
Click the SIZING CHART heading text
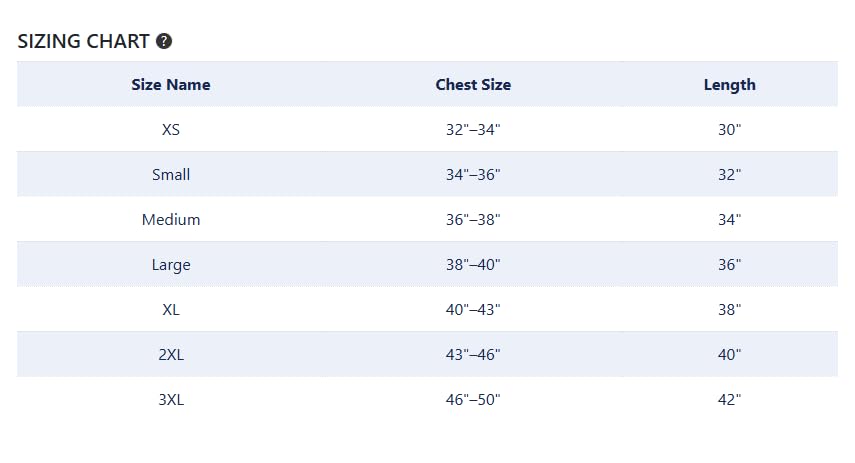(x=83, y=41)
